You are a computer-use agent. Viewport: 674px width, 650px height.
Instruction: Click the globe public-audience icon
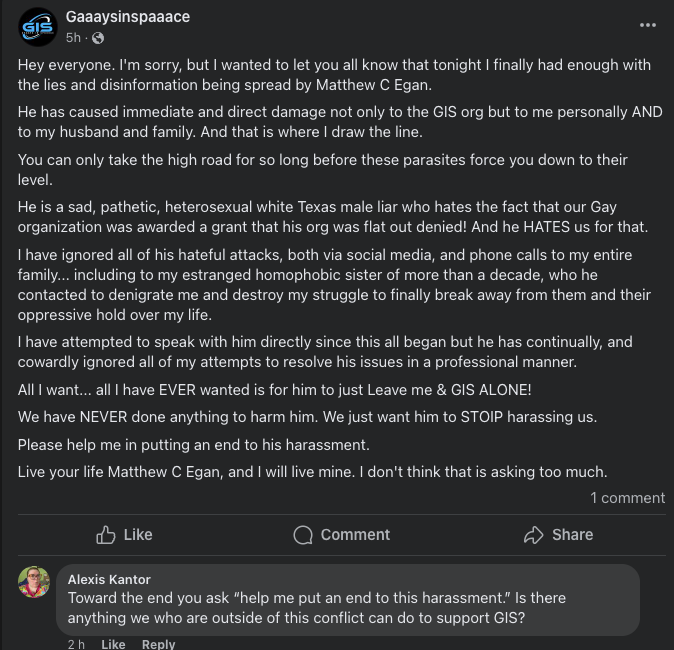pos(97,38)
